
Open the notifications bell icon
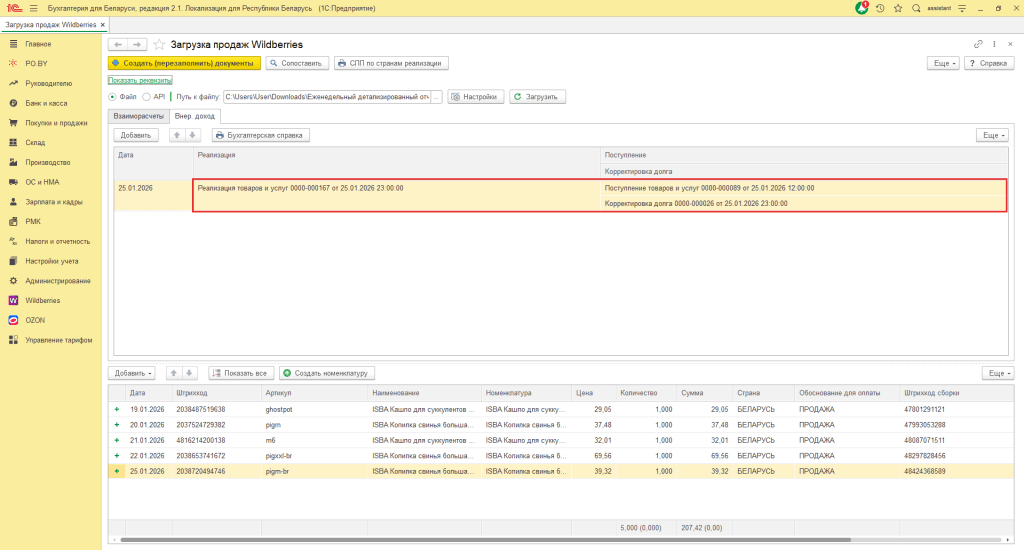(x=862, y=8)
